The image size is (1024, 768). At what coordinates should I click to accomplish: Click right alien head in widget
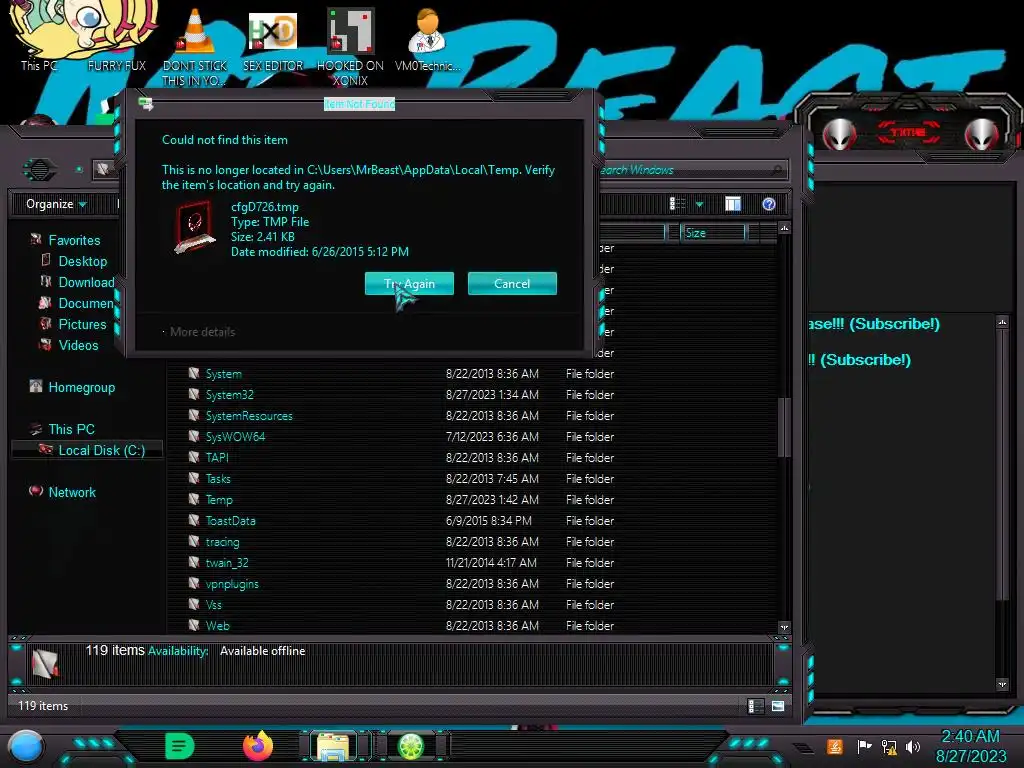981,134
